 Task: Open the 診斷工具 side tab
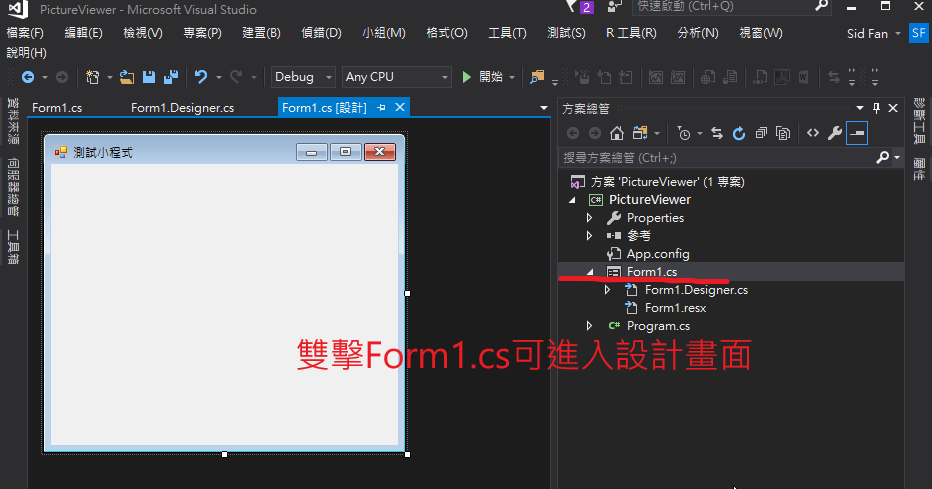919,121
